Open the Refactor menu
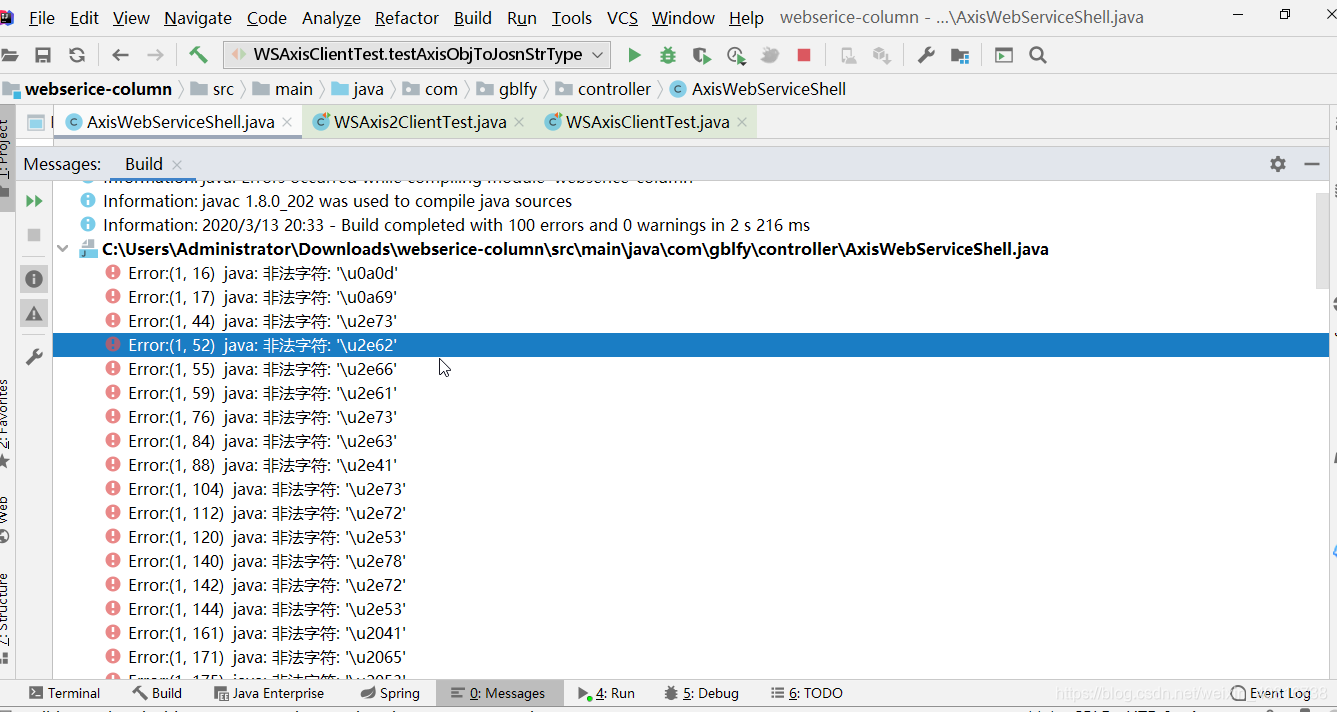The height and width of the screenshot is (712, 1337). pyautogui.click(x=407, y=18)
